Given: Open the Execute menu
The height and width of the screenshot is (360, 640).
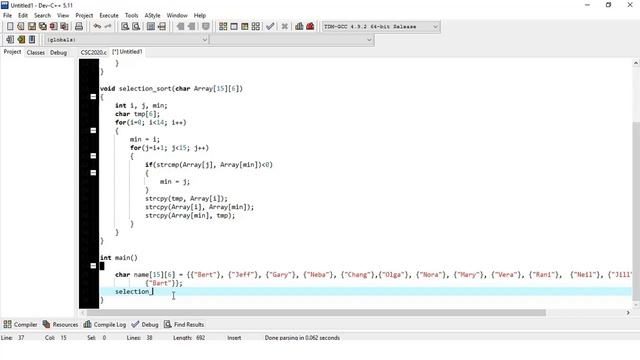Looking at the screenshot, I should pyautogui.click(x=109, y=16).
